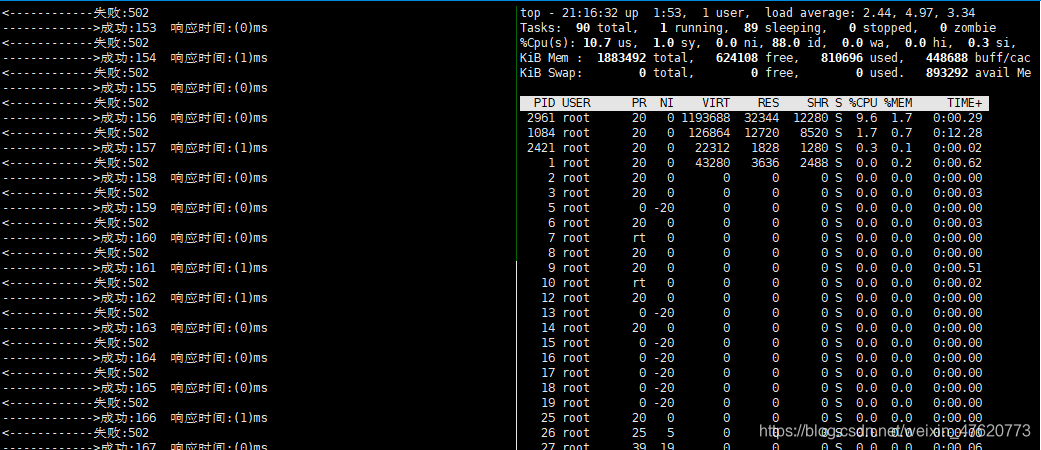
Task: Click the '成功:164' log line
Action: pos(135,358)
